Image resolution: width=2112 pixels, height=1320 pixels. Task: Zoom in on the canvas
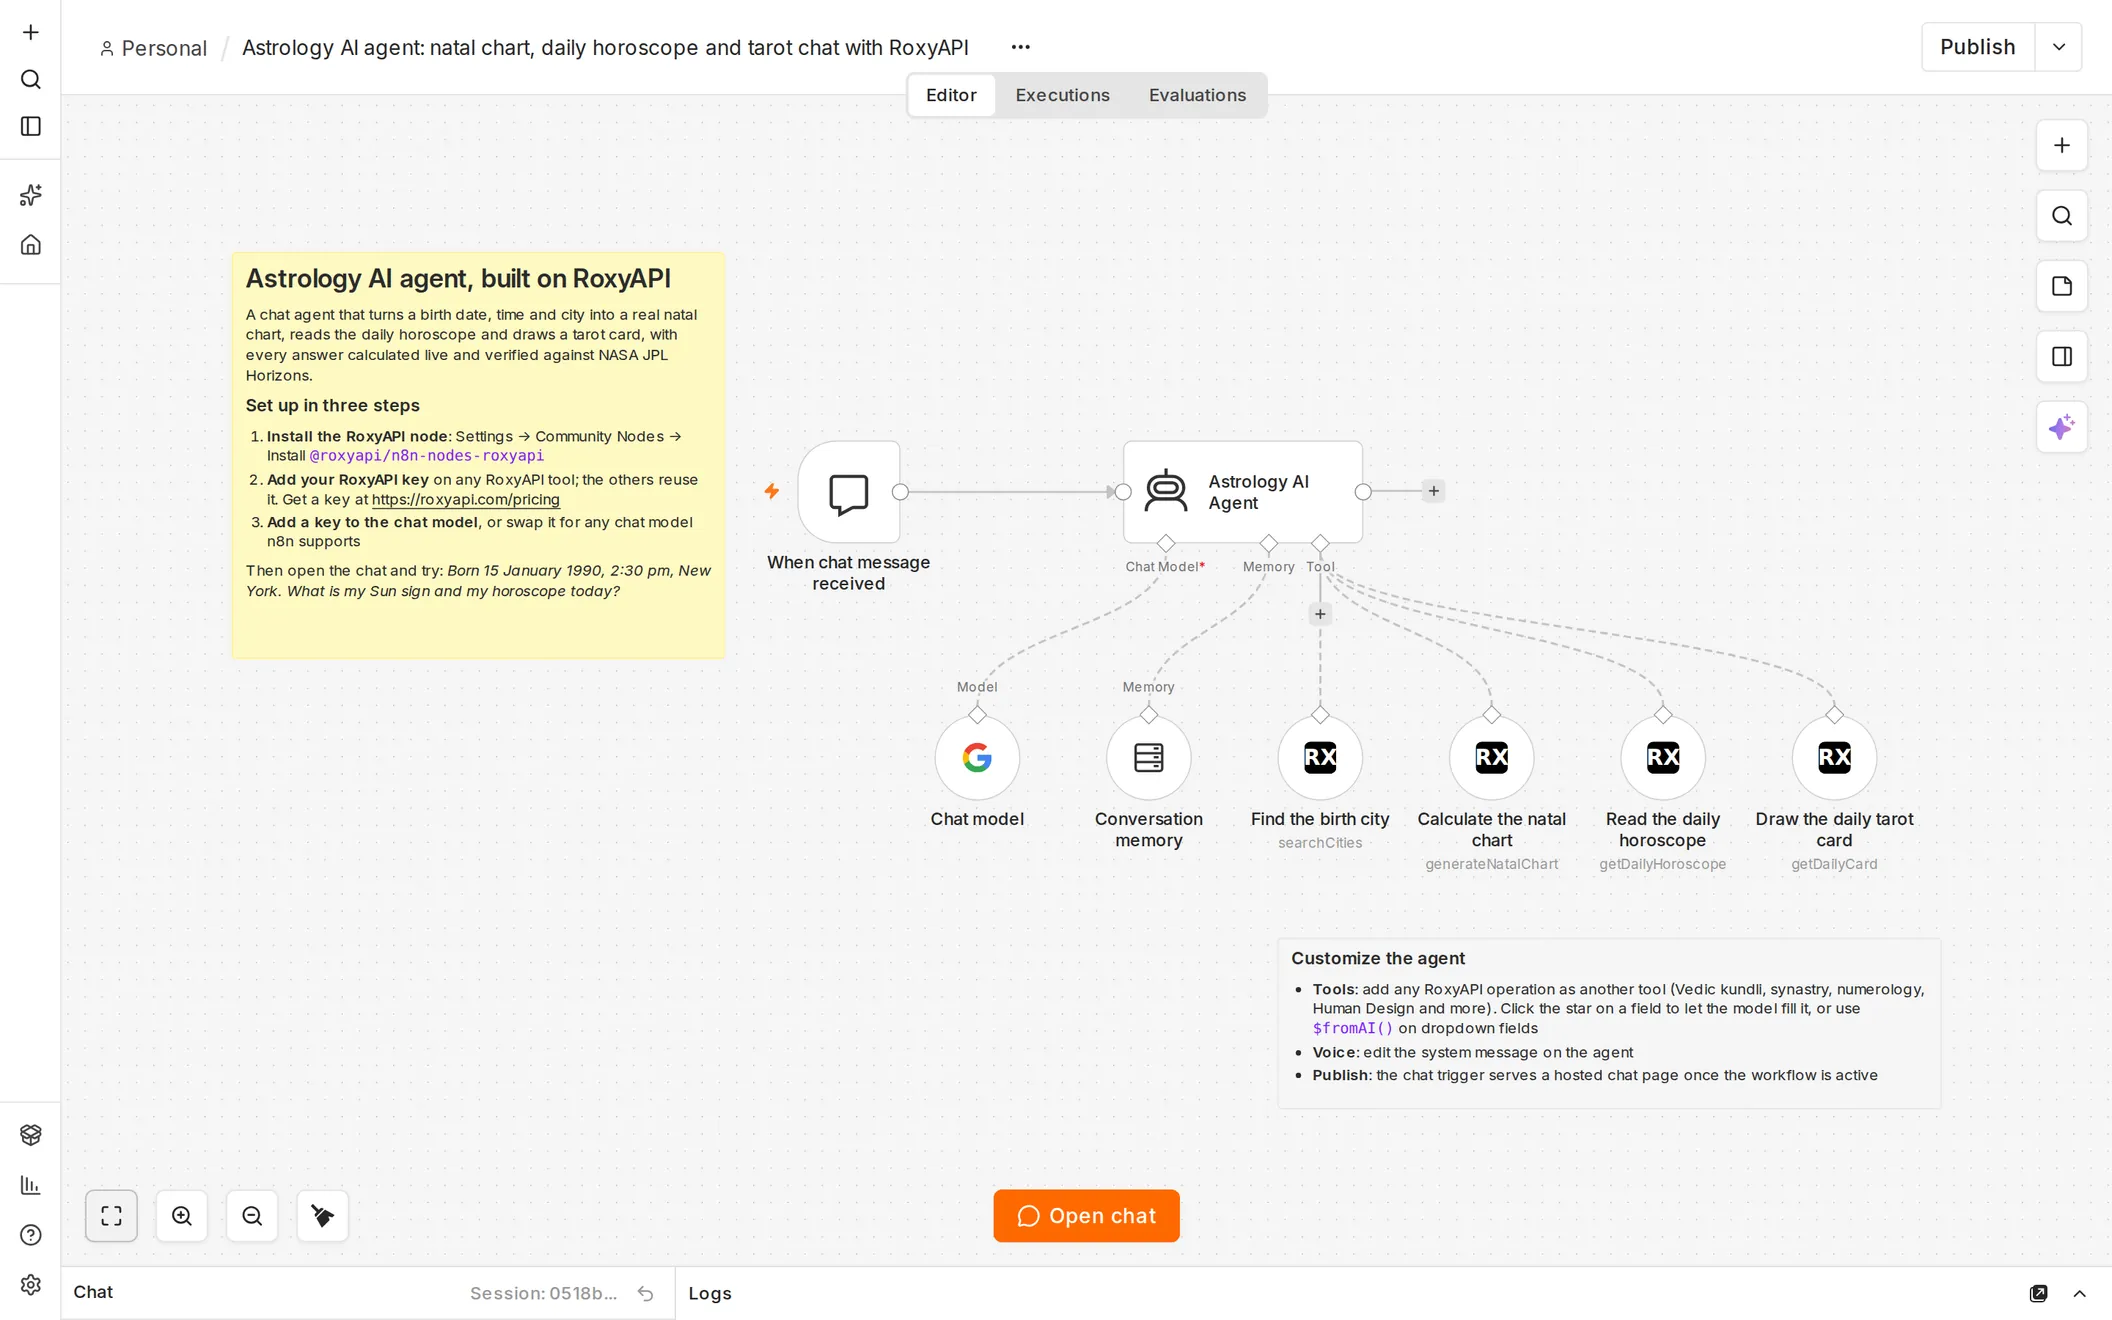pyautogui.click(x=182, y=1216)
